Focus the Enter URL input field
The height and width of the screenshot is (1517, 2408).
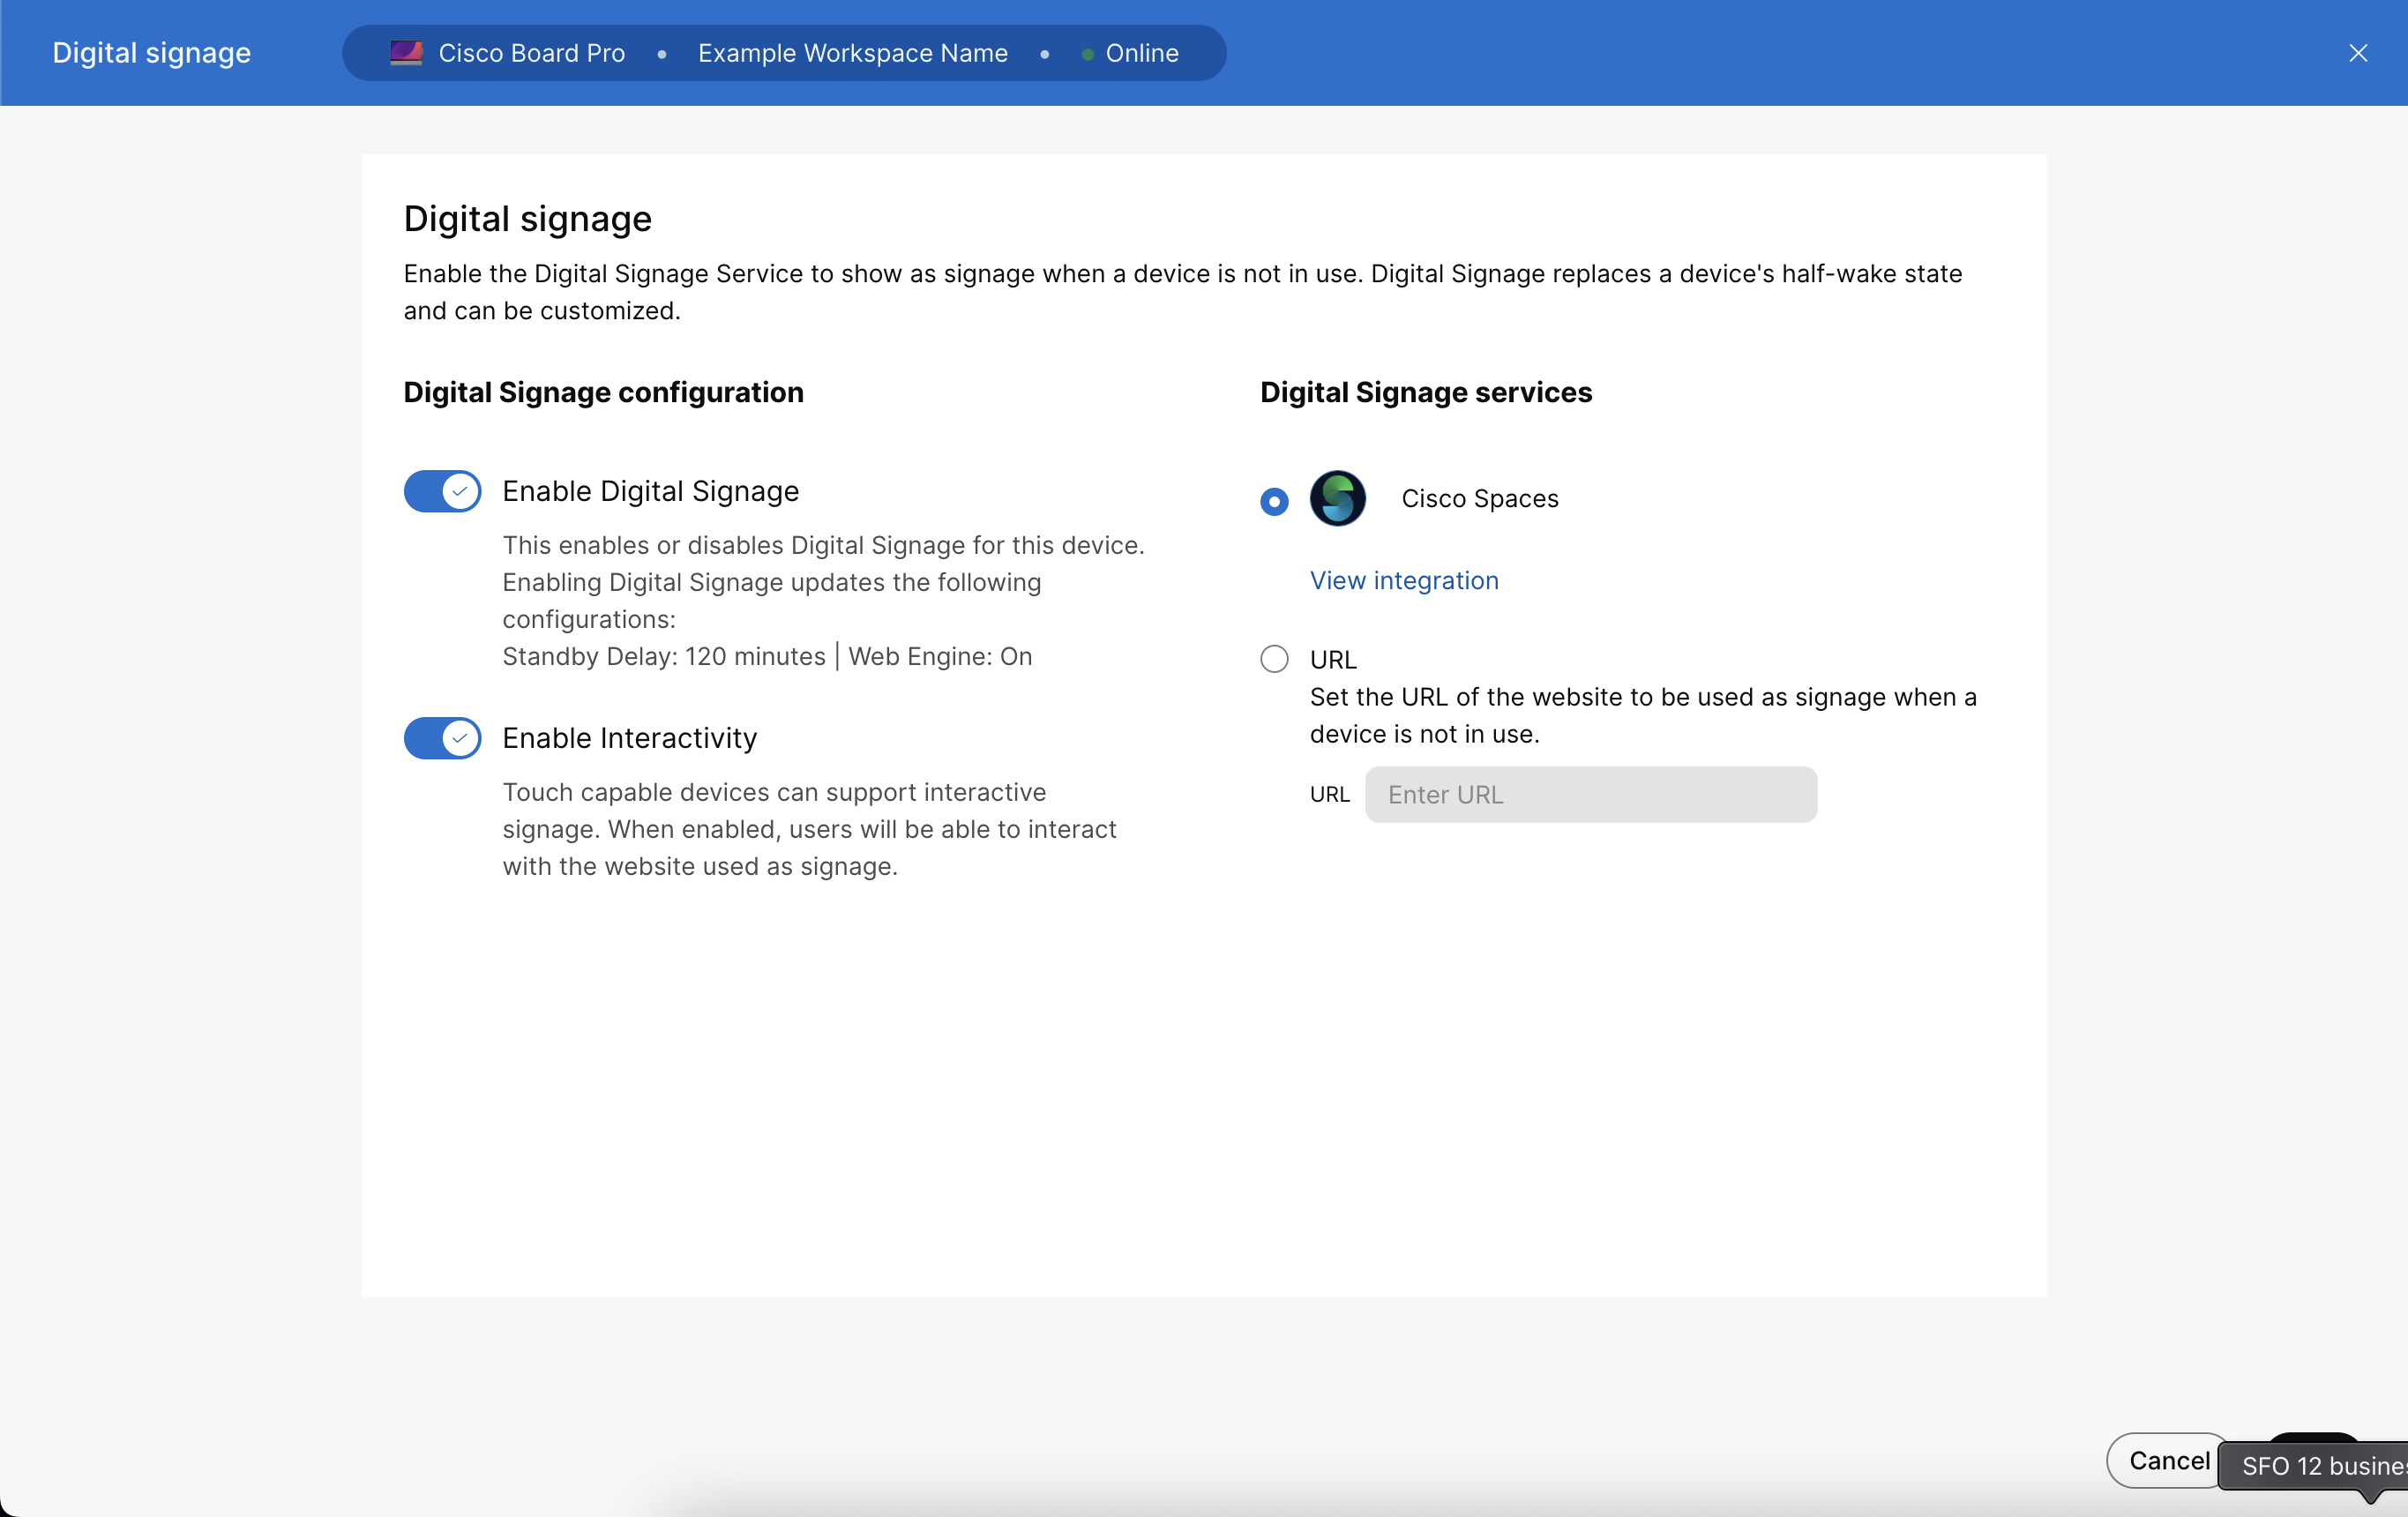[1590, 795]
